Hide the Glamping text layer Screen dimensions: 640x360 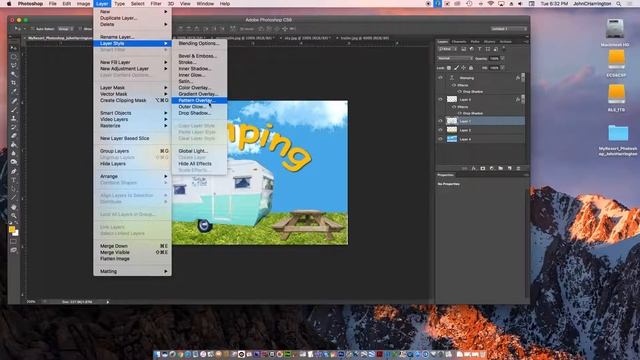[x=440, y=78]
